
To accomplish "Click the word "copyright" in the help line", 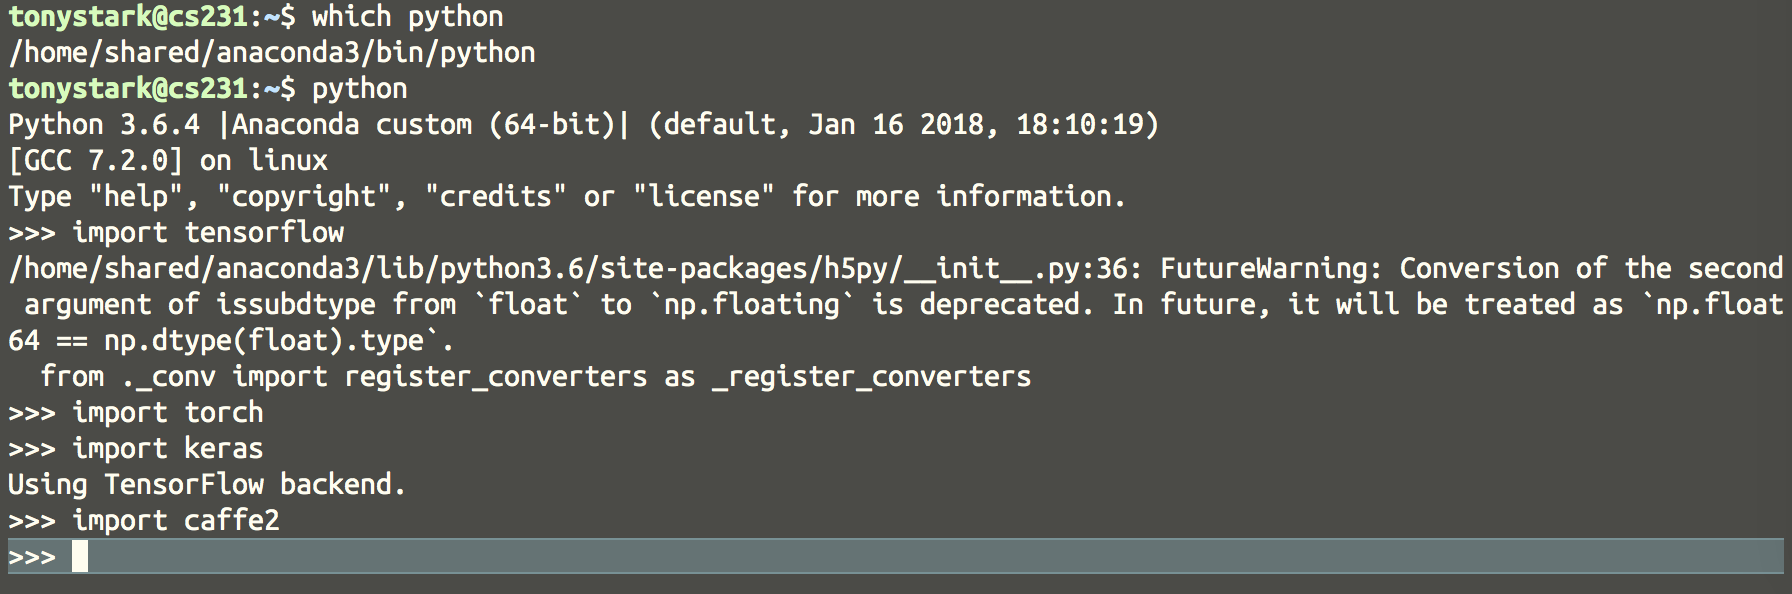I will pos(304,197).
